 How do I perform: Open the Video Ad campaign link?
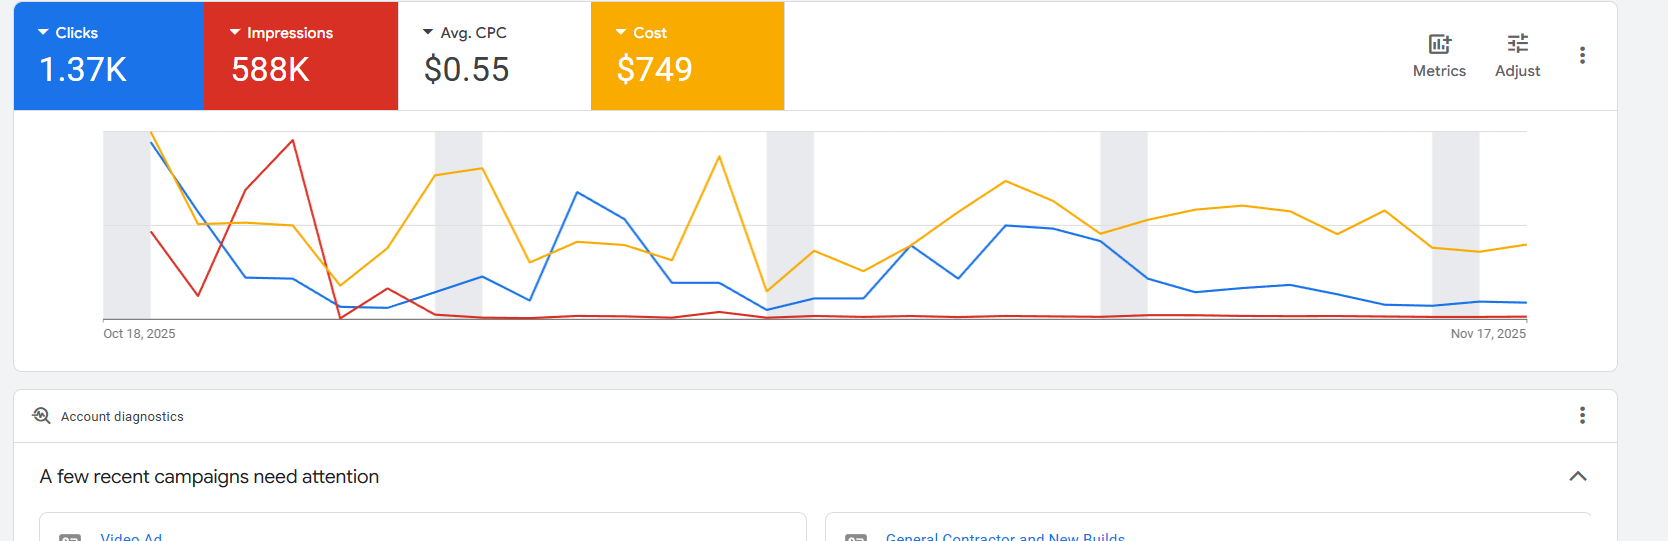tap(131, 536)
